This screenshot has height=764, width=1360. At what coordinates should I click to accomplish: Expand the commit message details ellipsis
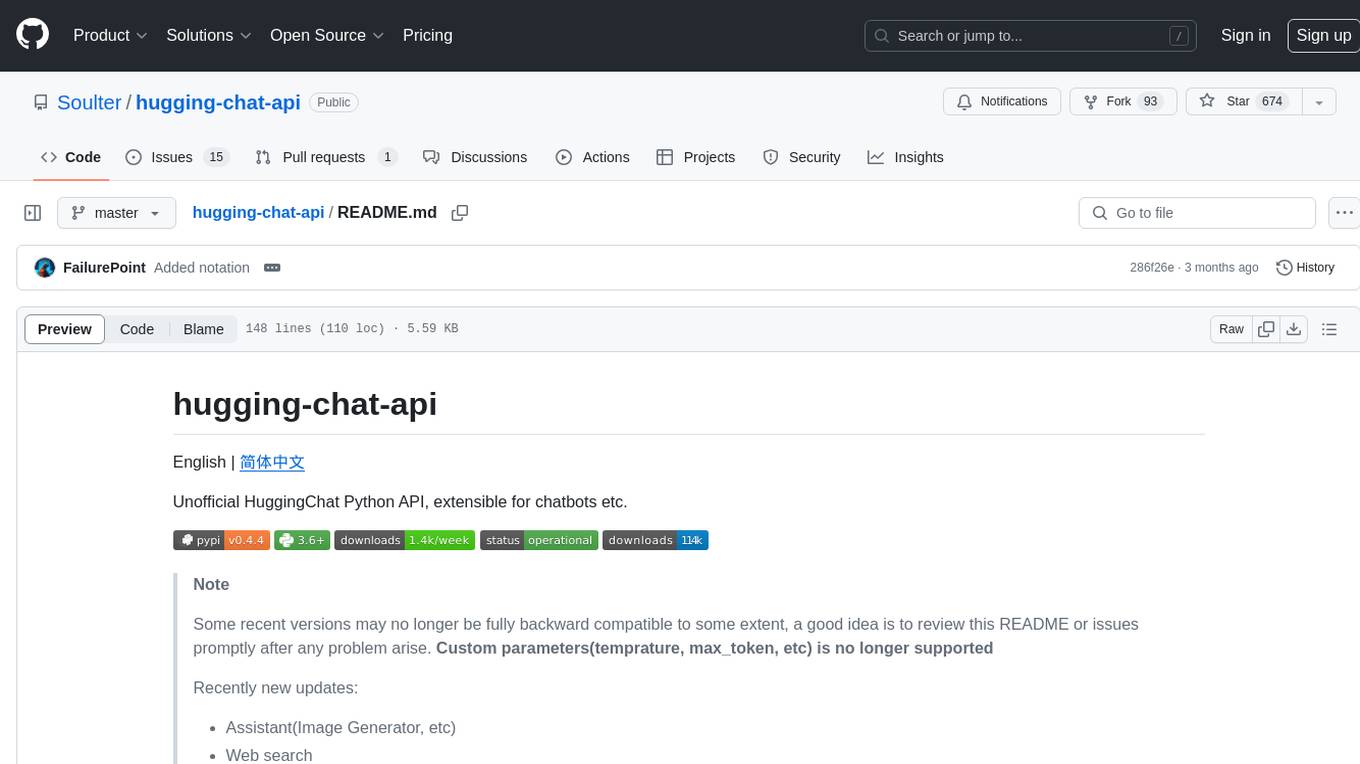pos(272,268)
